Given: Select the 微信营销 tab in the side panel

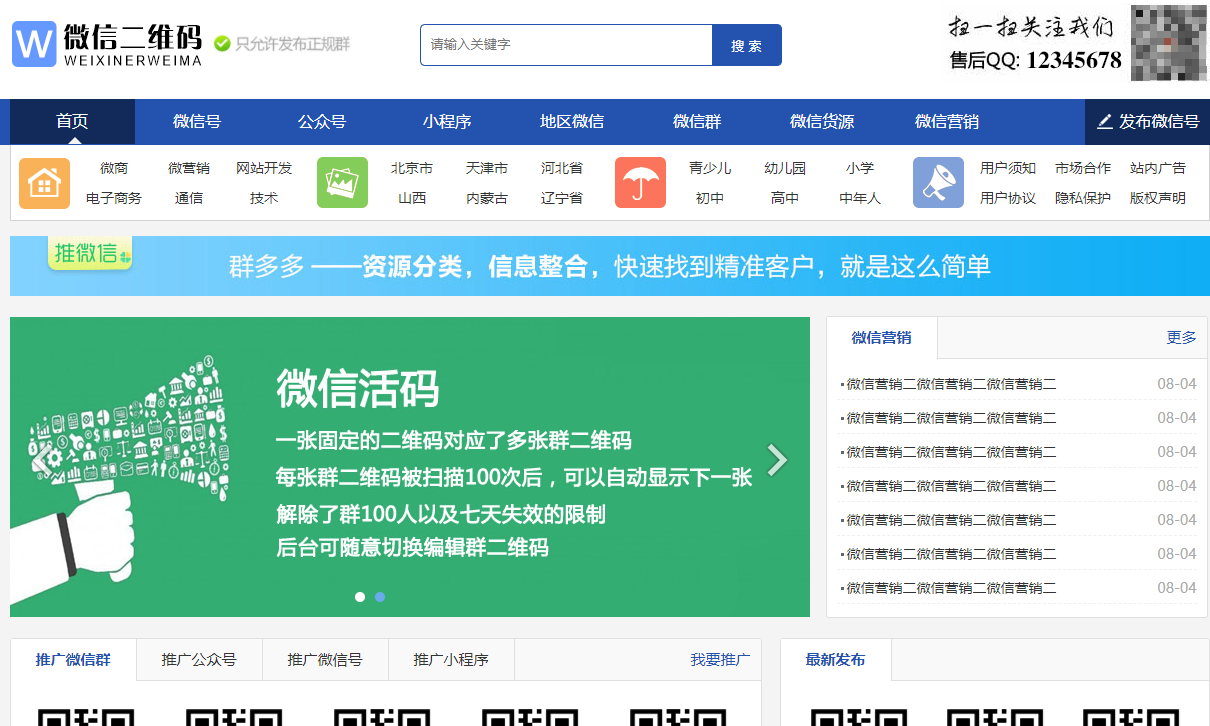Looking at the screenshot, I should [x=882, y=338].
